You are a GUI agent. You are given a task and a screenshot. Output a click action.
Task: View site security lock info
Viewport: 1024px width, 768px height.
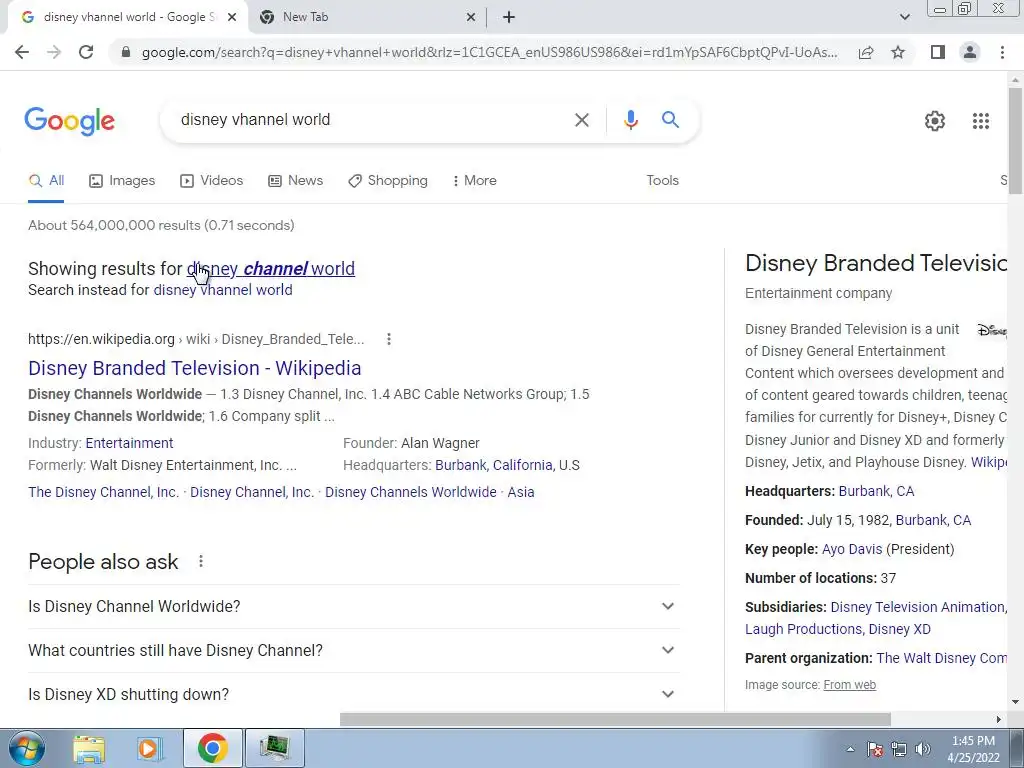pos(126,52)
